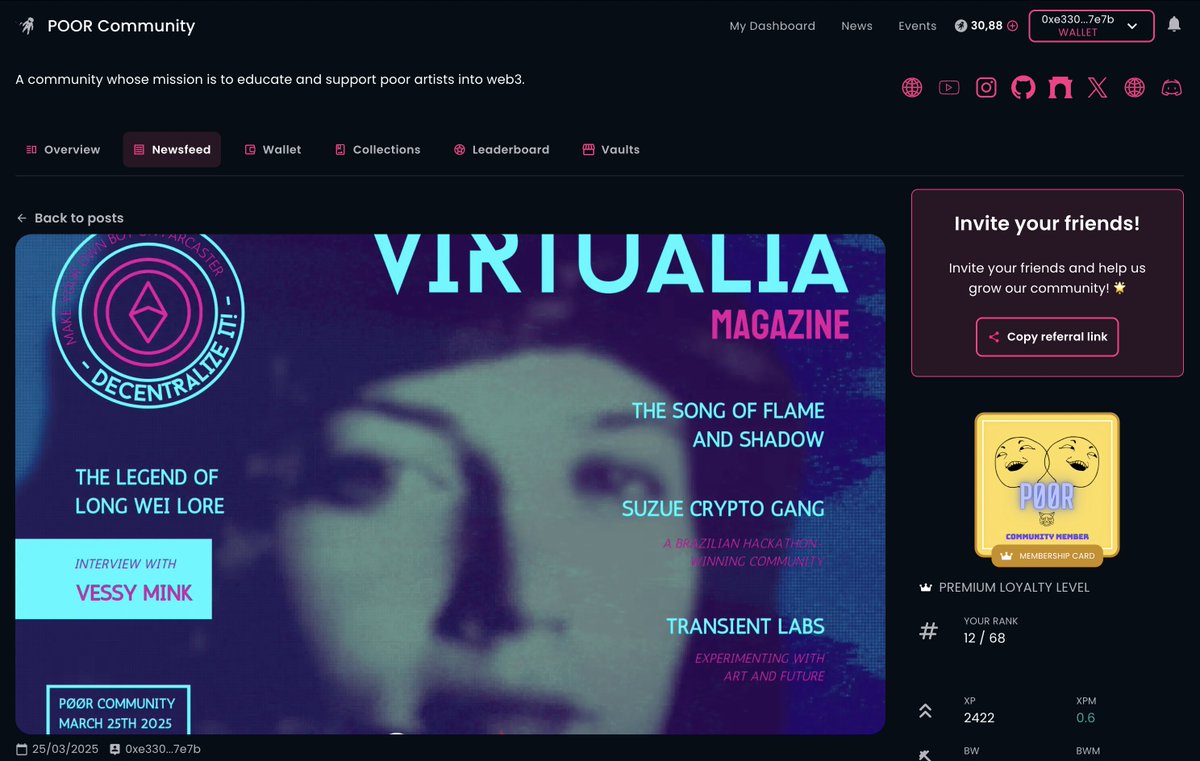Click the POOR Community title
This screenshot has height=761, width=1200.
(121, 26)
